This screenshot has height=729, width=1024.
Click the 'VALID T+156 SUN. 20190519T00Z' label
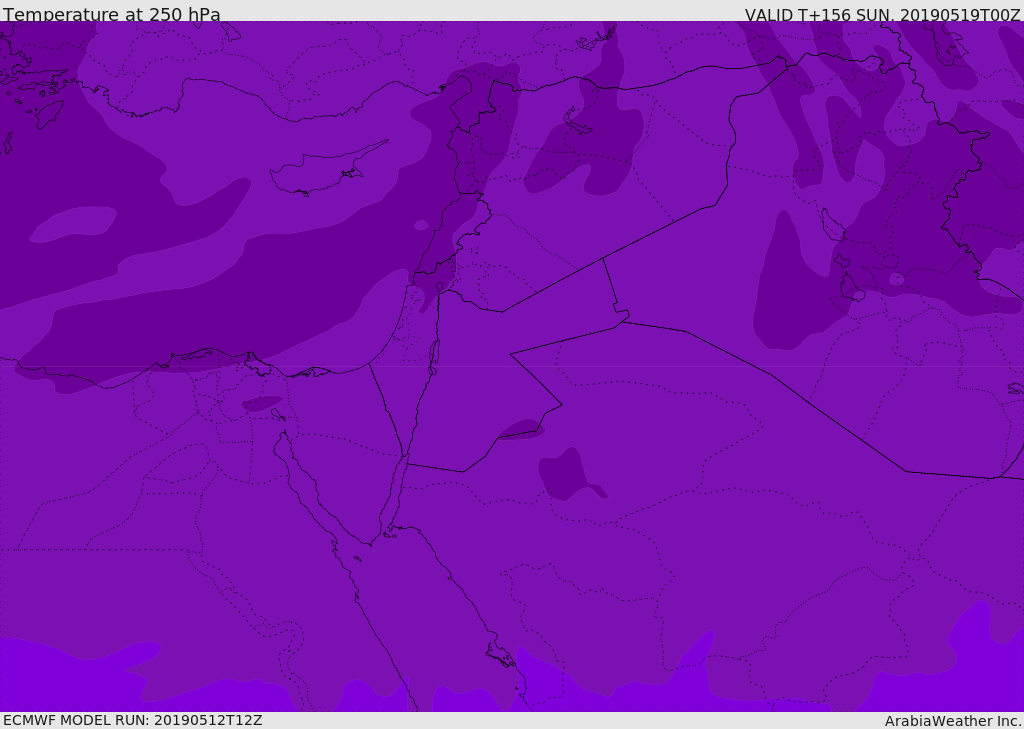pos(883,14)
